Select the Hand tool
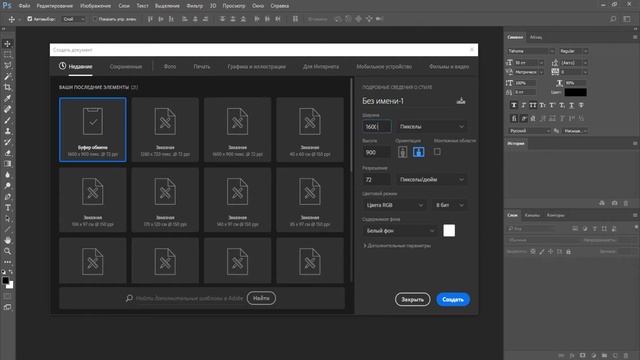The height and width of the screenshot is (360, 640). (7, 240)
